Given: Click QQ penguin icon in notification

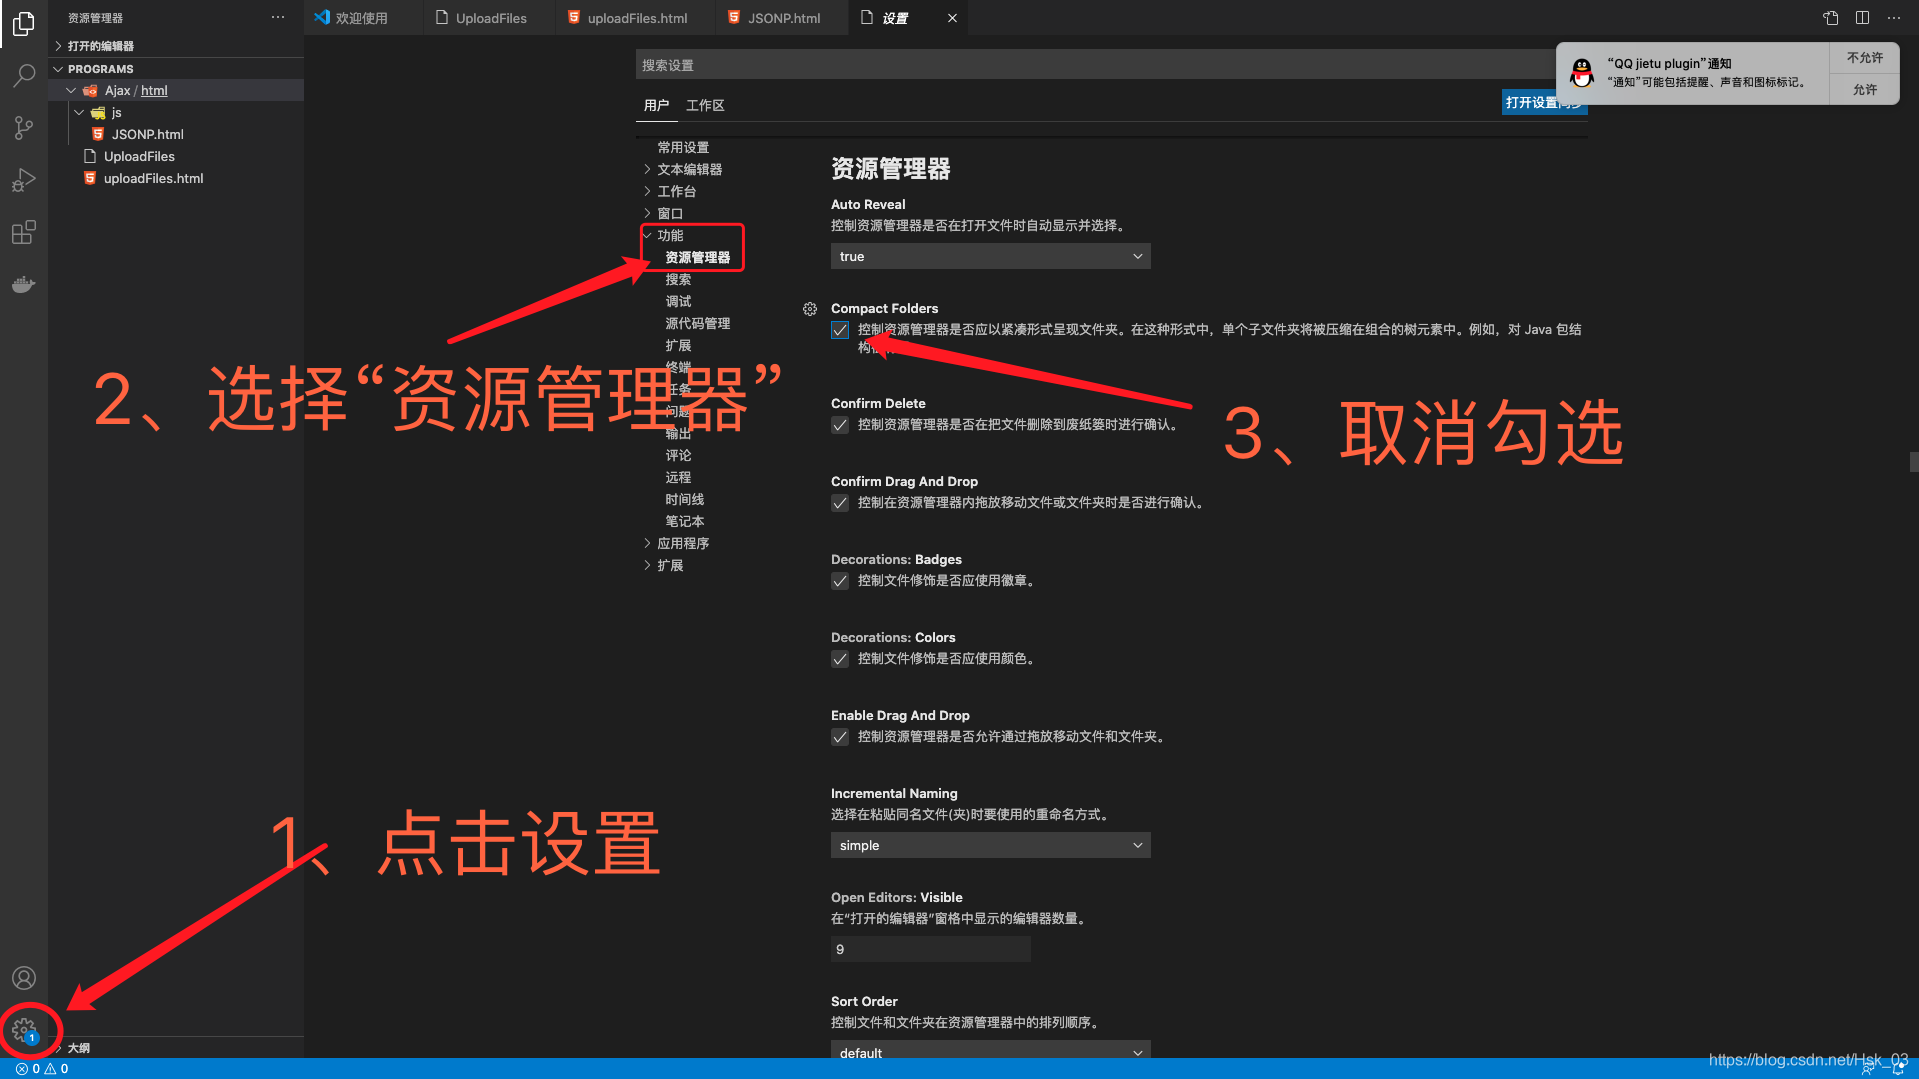Looking at the screenshot, I should (x=1582, y=73).
